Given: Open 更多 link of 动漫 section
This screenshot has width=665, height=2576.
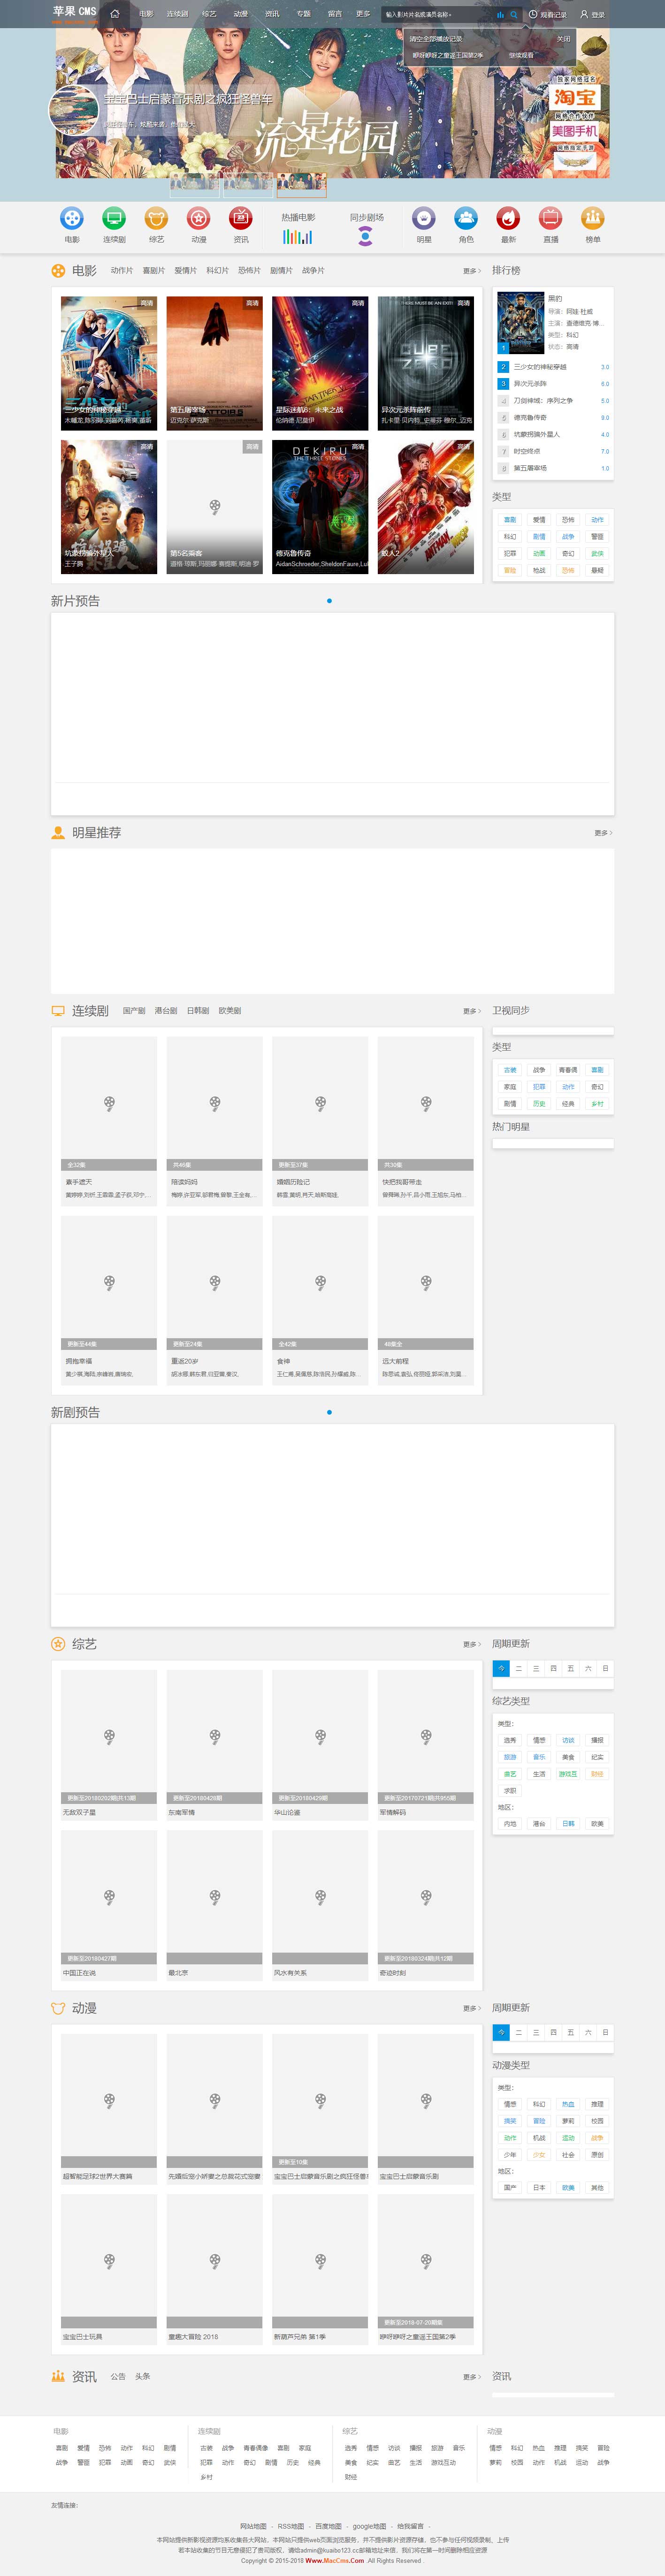Looking at the screenshot, I should (x=472, y=2009).
